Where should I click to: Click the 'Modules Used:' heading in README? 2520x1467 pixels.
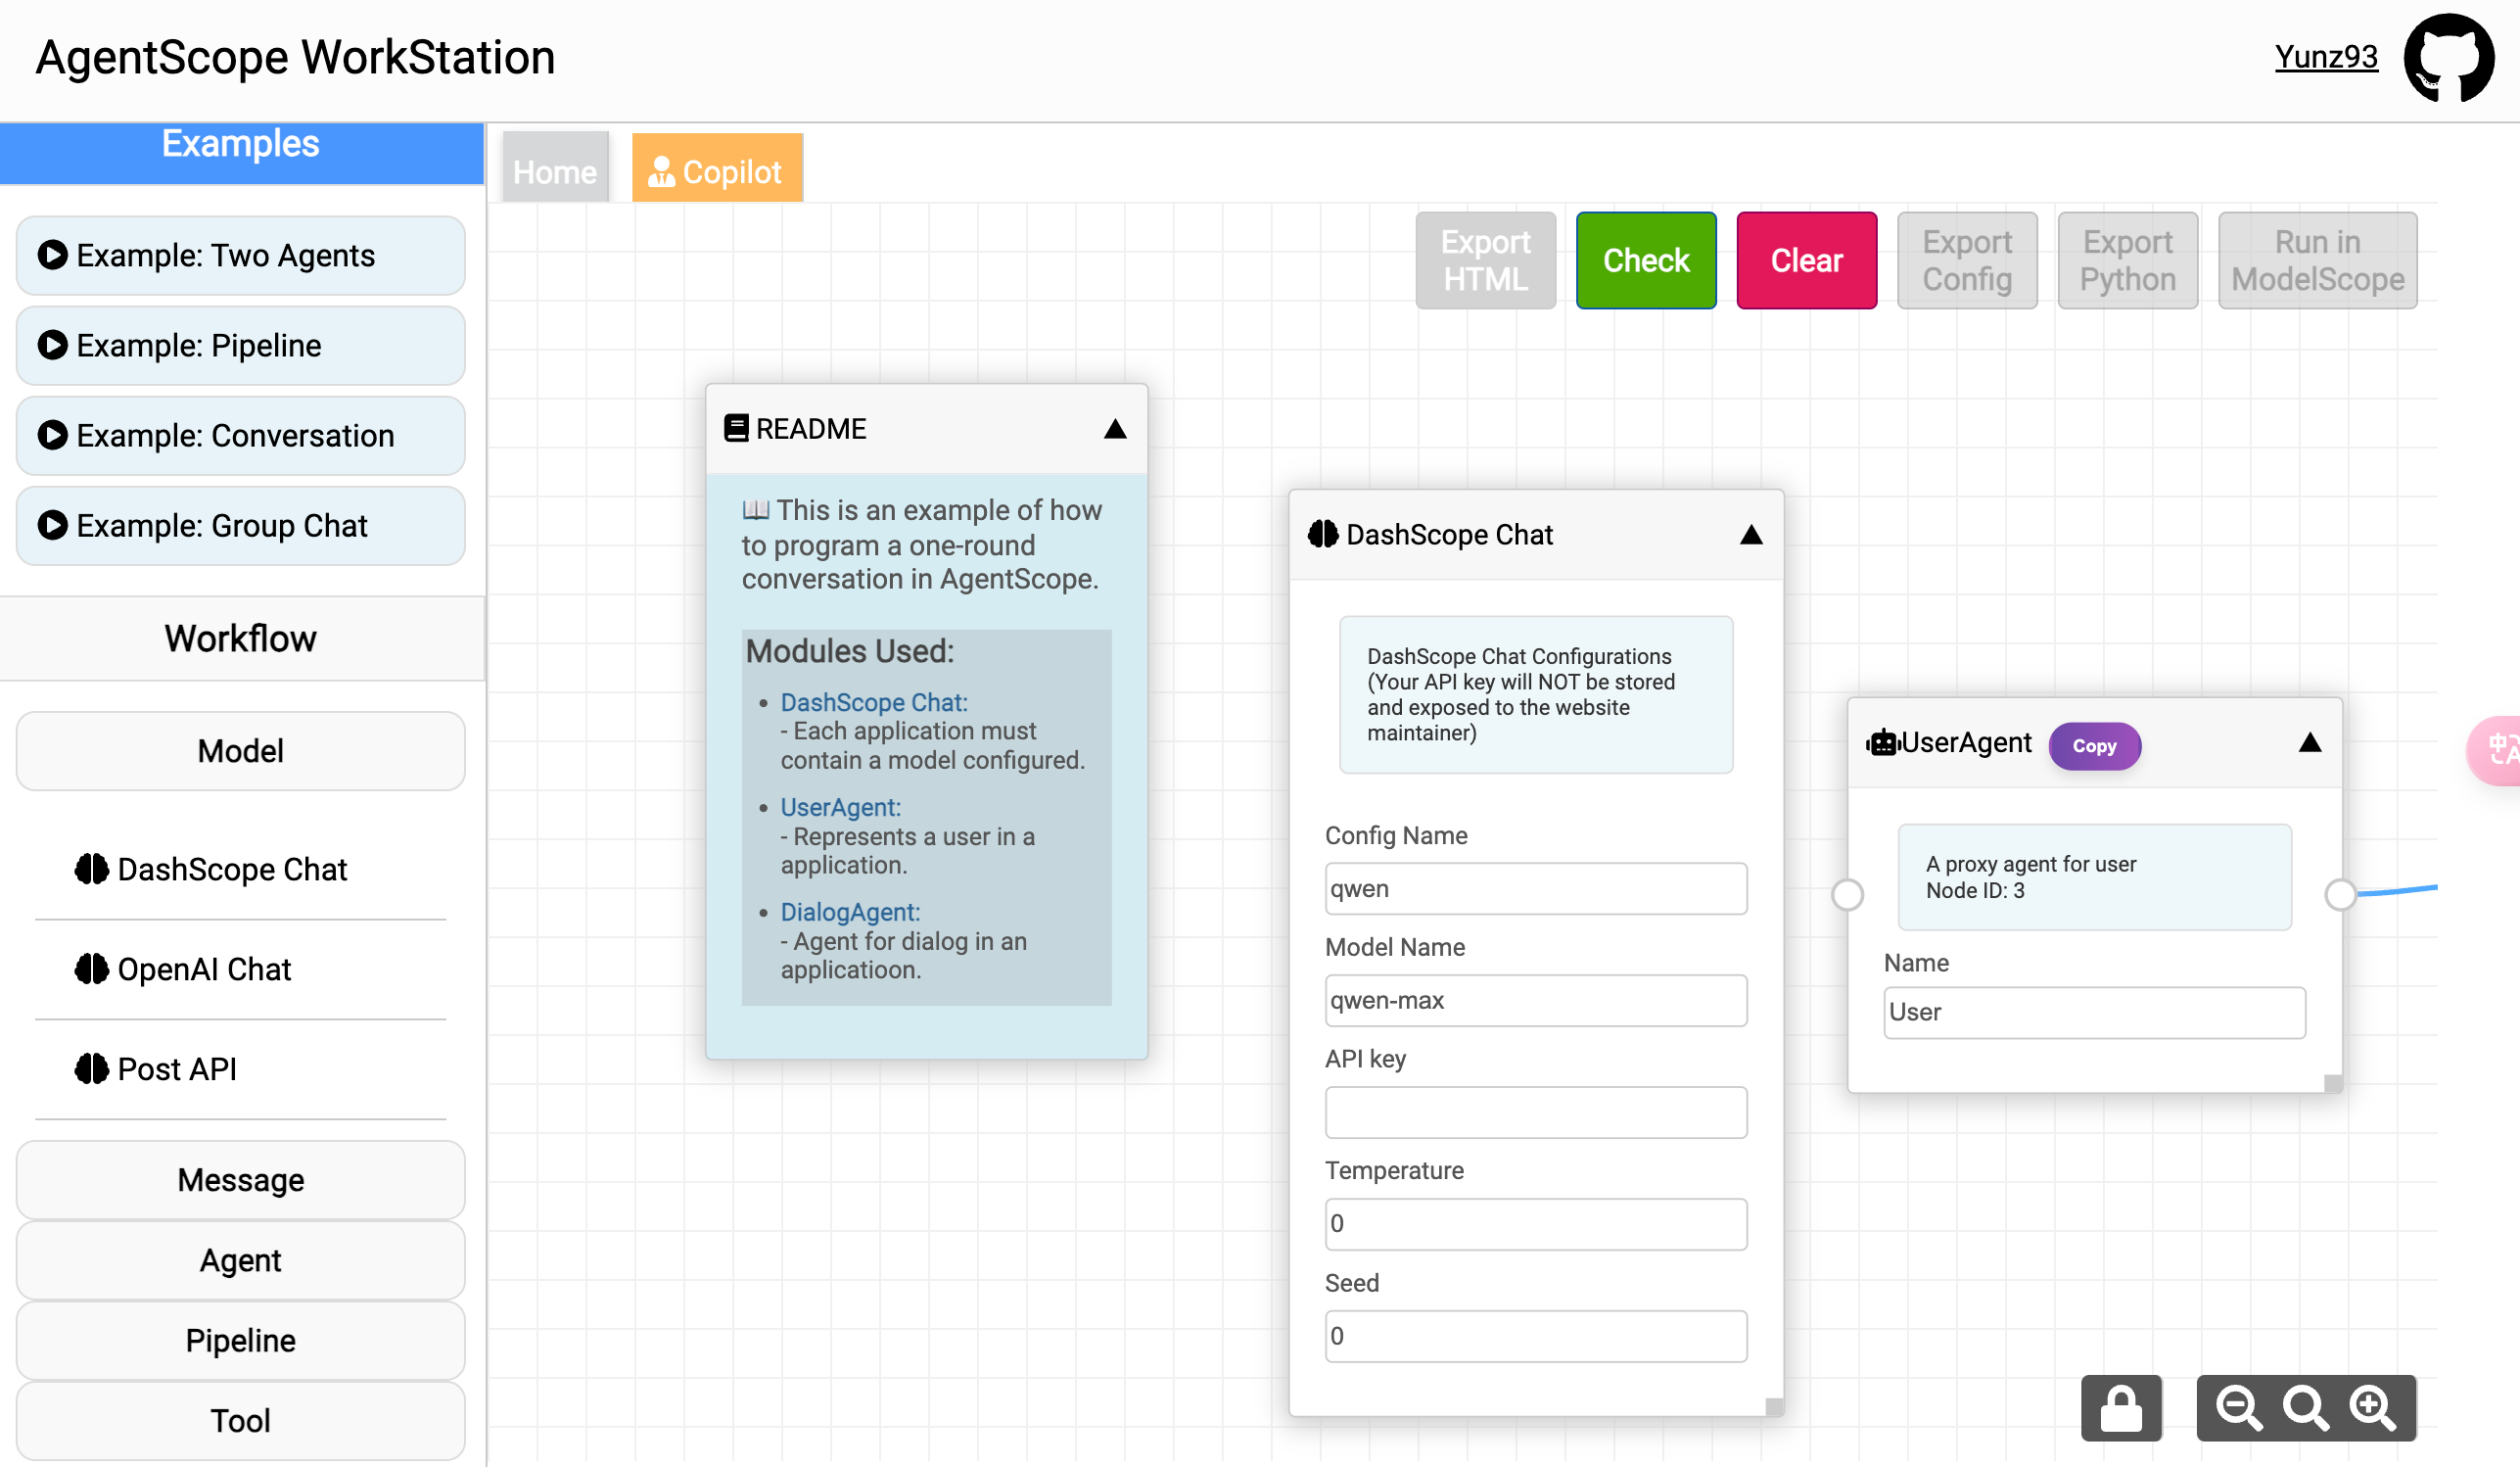[x=850, y=651]
